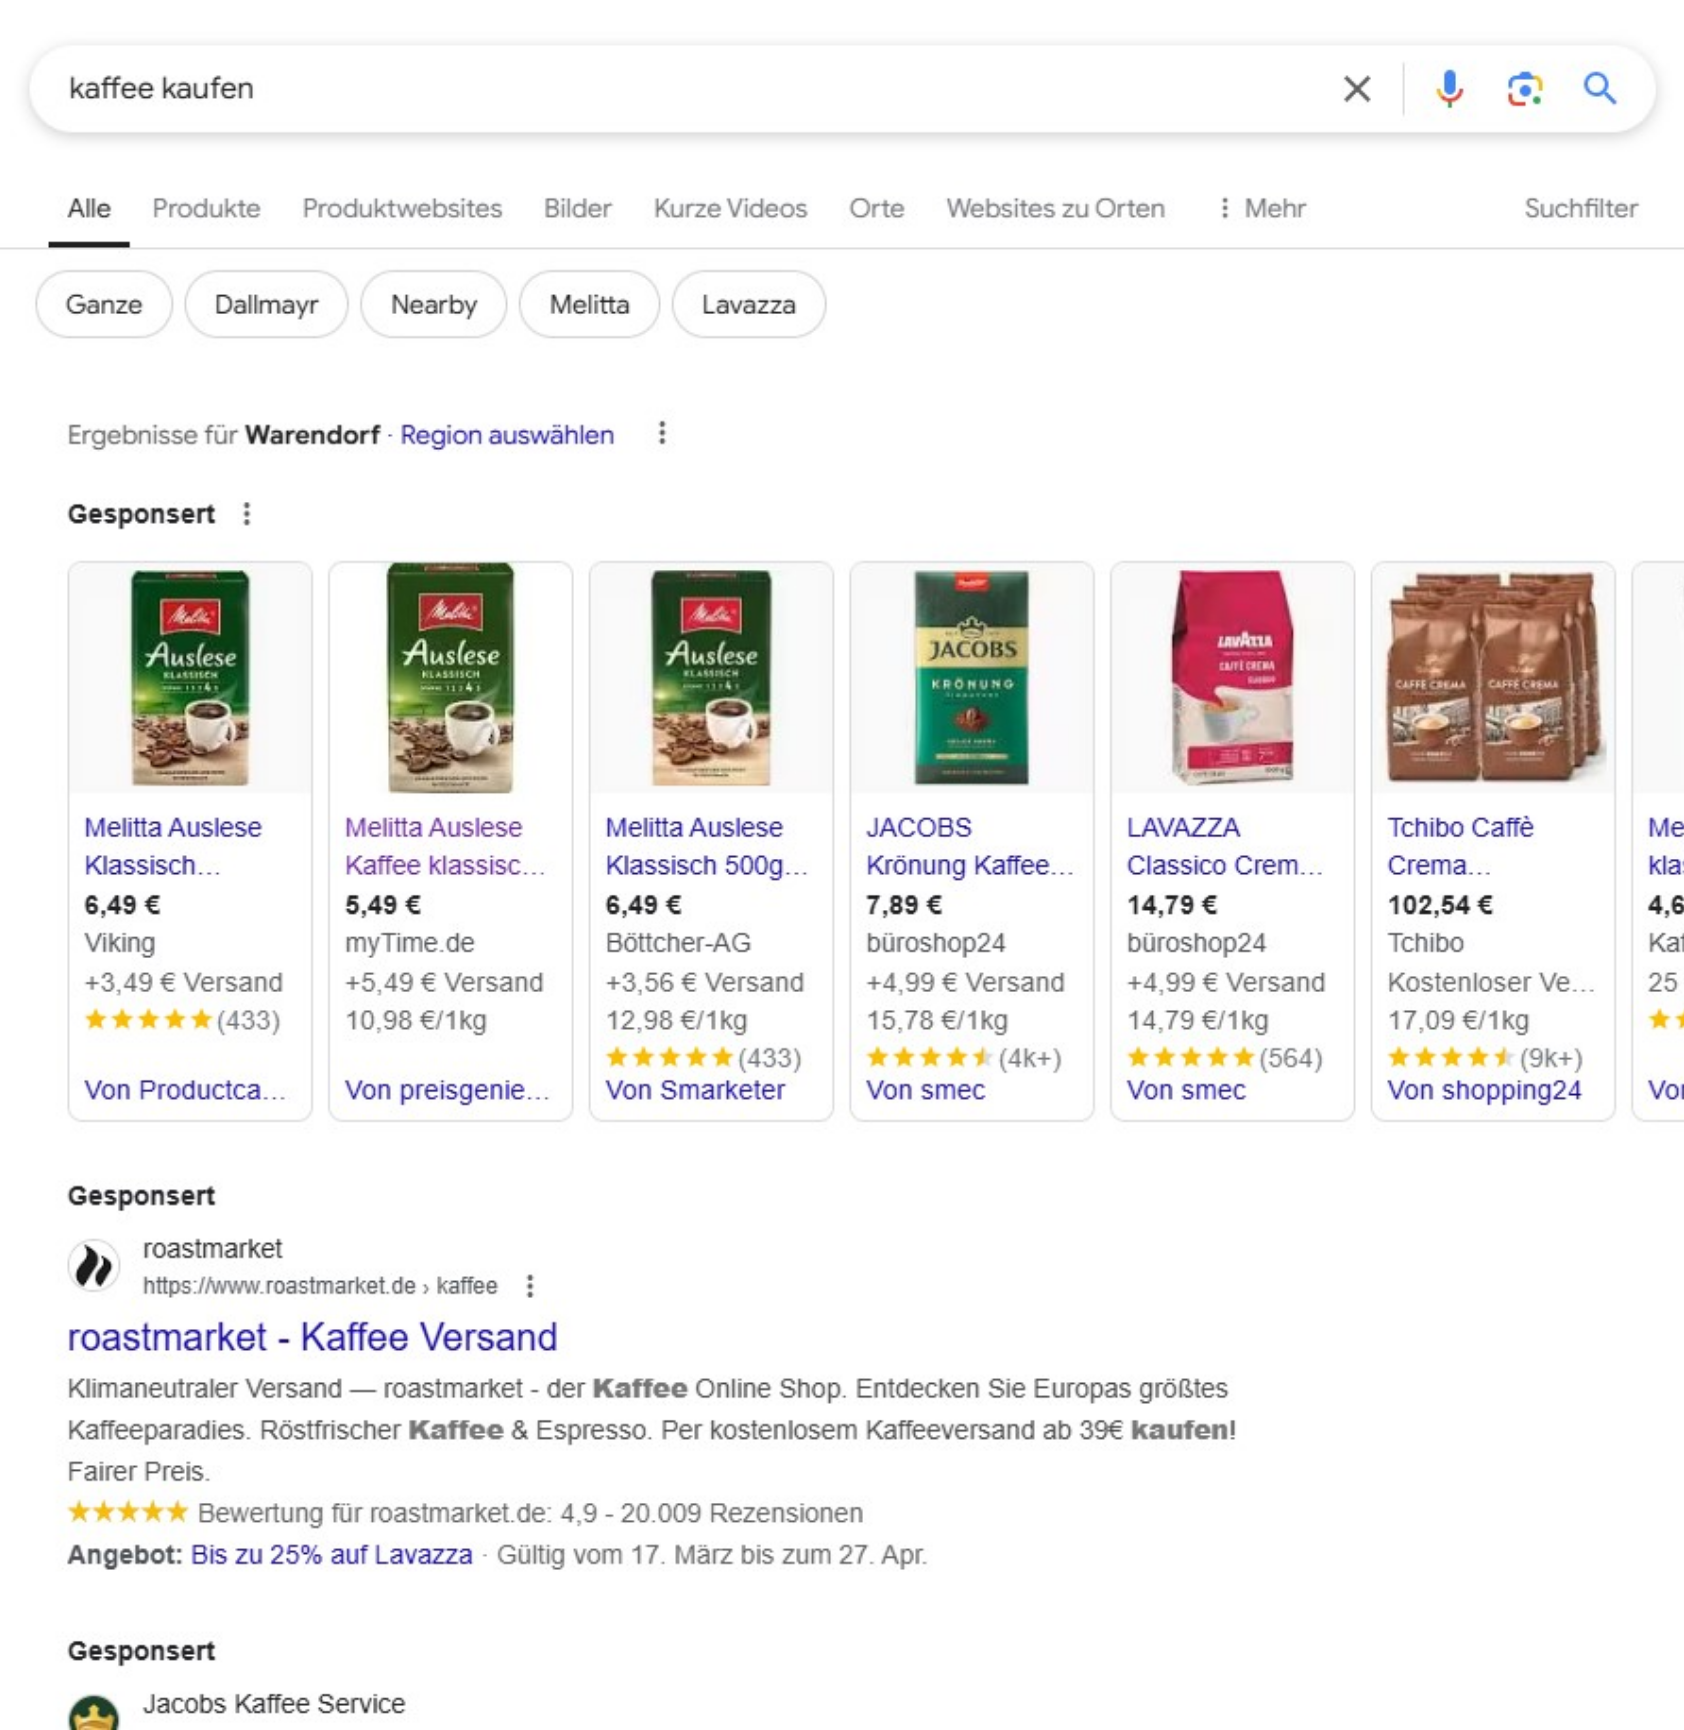Click the magnifying glass search icon
The width and height of the screenshot is (1684, 1730).
click(x=1600, y=89)
